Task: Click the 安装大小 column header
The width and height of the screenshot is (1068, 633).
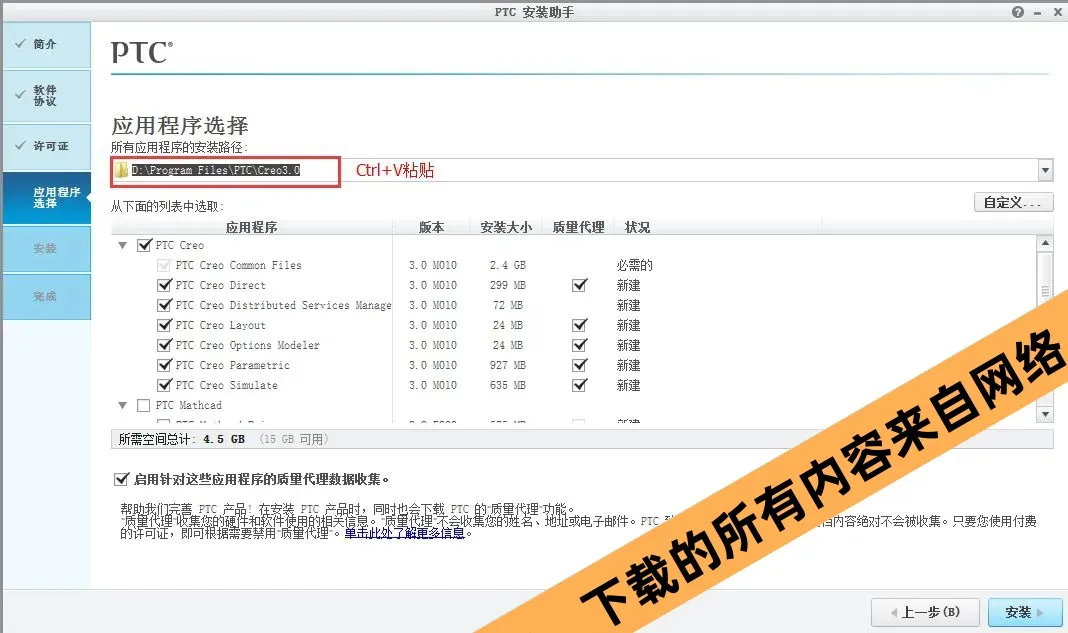Action: pos(506,227)
